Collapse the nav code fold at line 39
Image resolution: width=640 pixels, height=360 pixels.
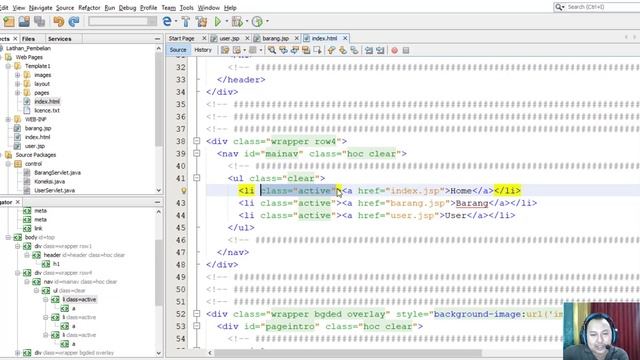click(x=196, y=153)
